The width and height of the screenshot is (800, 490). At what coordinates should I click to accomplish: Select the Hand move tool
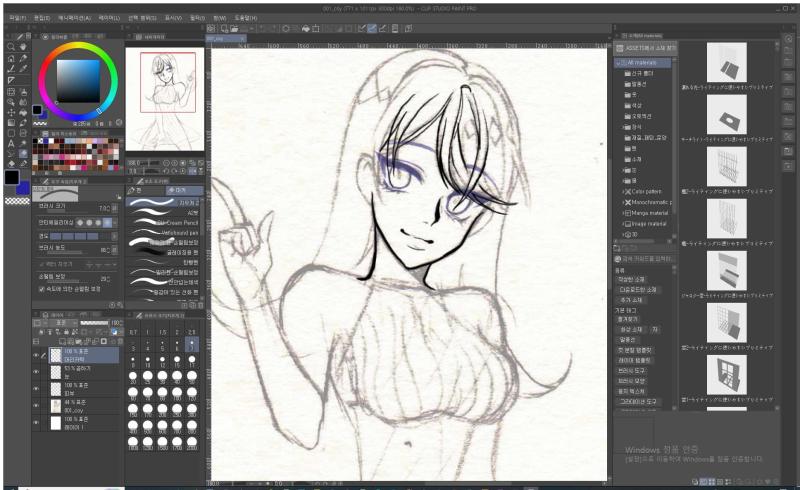click(x=23, y=47)
